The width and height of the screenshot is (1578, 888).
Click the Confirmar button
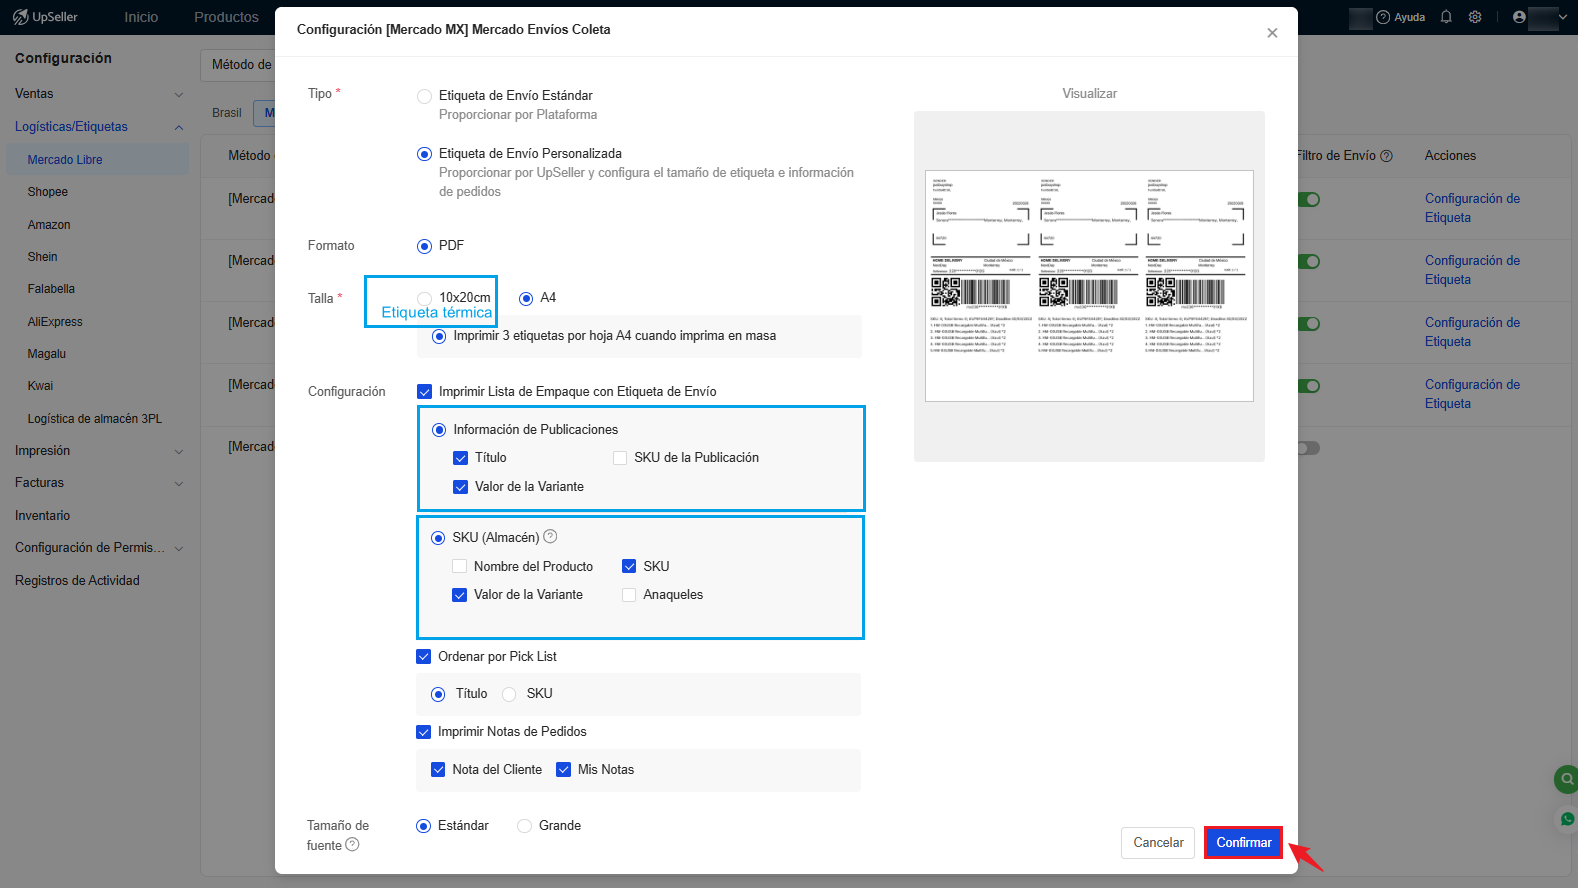(x=1243, y=843)
